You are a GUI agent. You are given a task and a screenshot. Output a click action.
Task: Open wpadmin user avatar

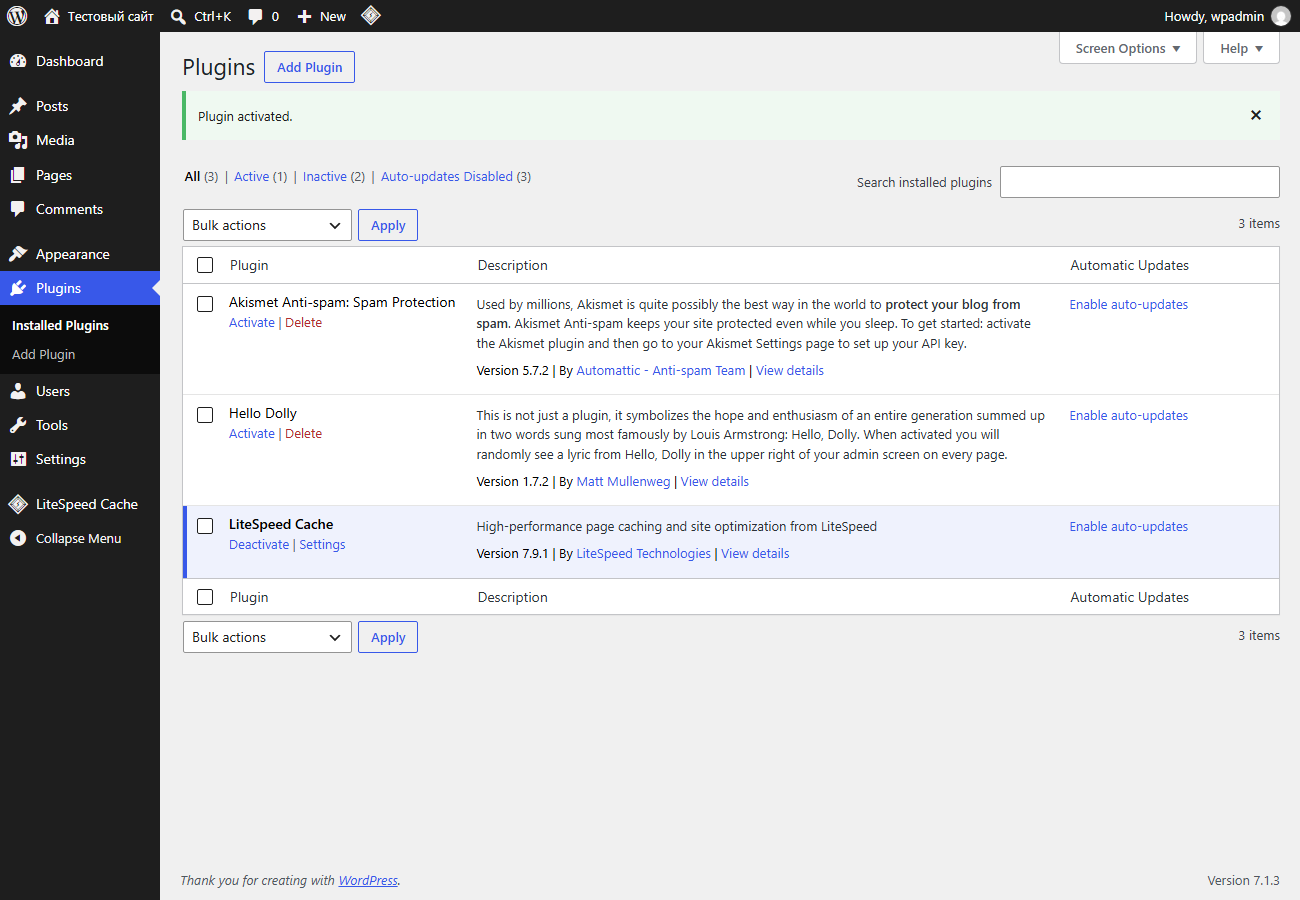point(1281,16)
